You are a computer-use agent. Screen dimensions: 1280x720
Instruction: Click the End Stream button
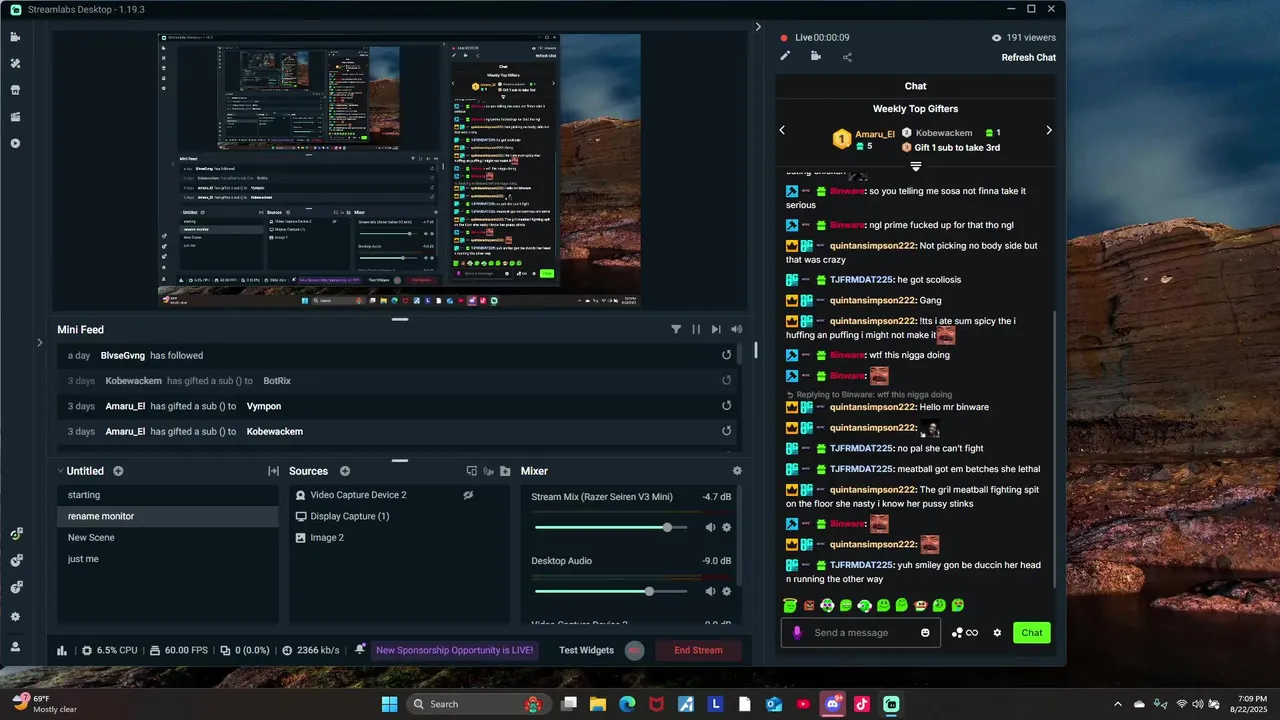pos(698,650)
